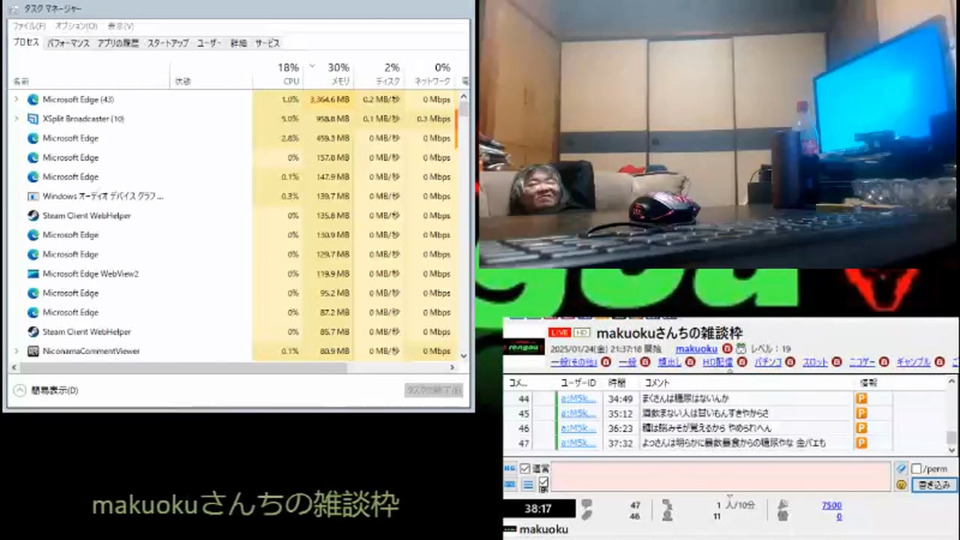960x540 pixels.
Task: Expand the Microsoft Edge (43) process group
Action: (x=17, y=99)
